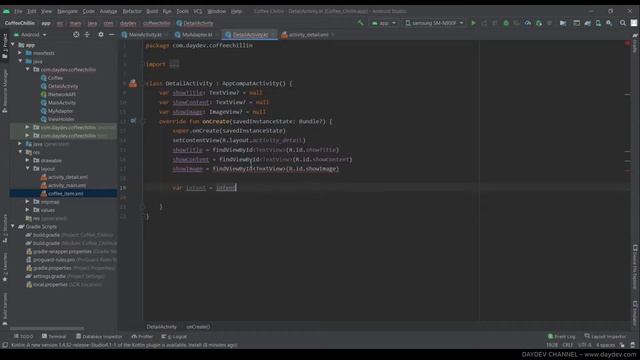Click the Collapse All icon in Project panel
Image resolution: width=640 pixels, height=360 pixels.
point(87,35)
